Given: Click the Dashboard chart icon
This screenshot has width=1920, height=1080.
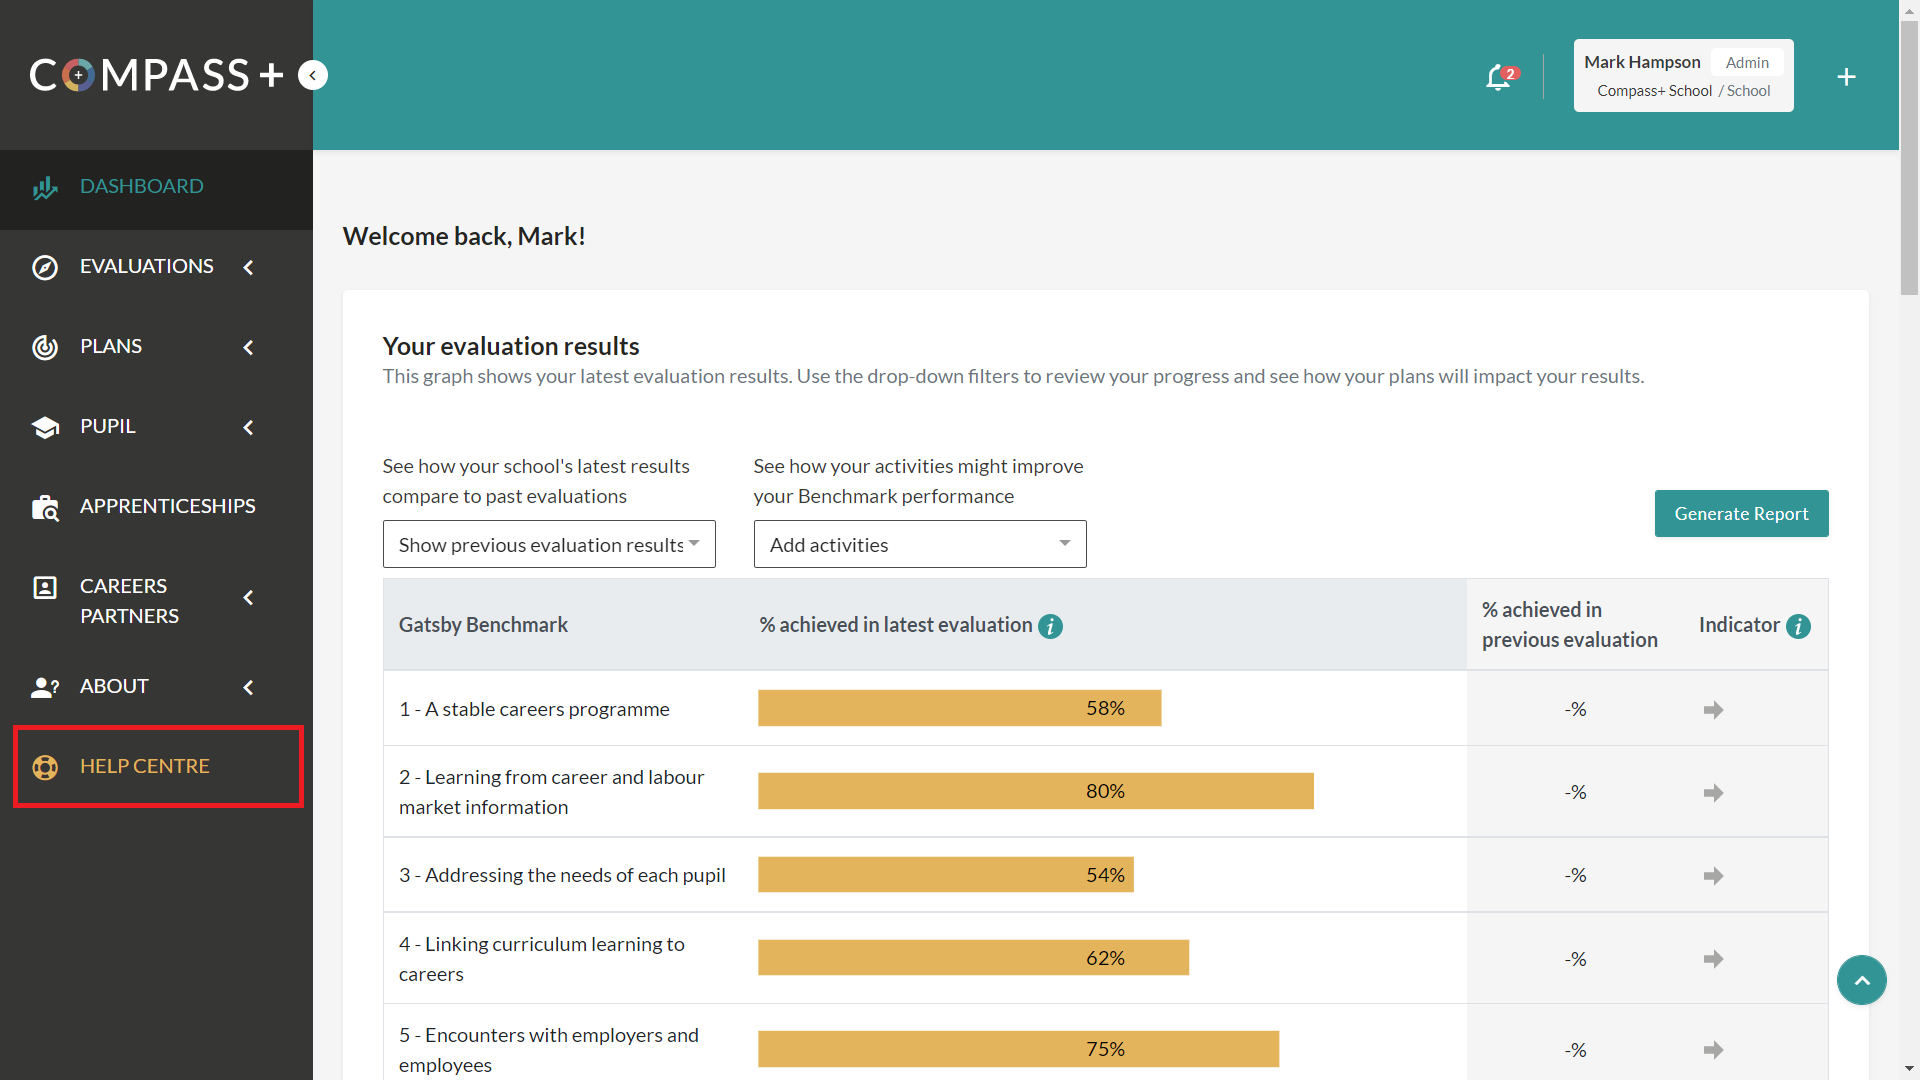Looking at the screenshot, I should [45, 188].
